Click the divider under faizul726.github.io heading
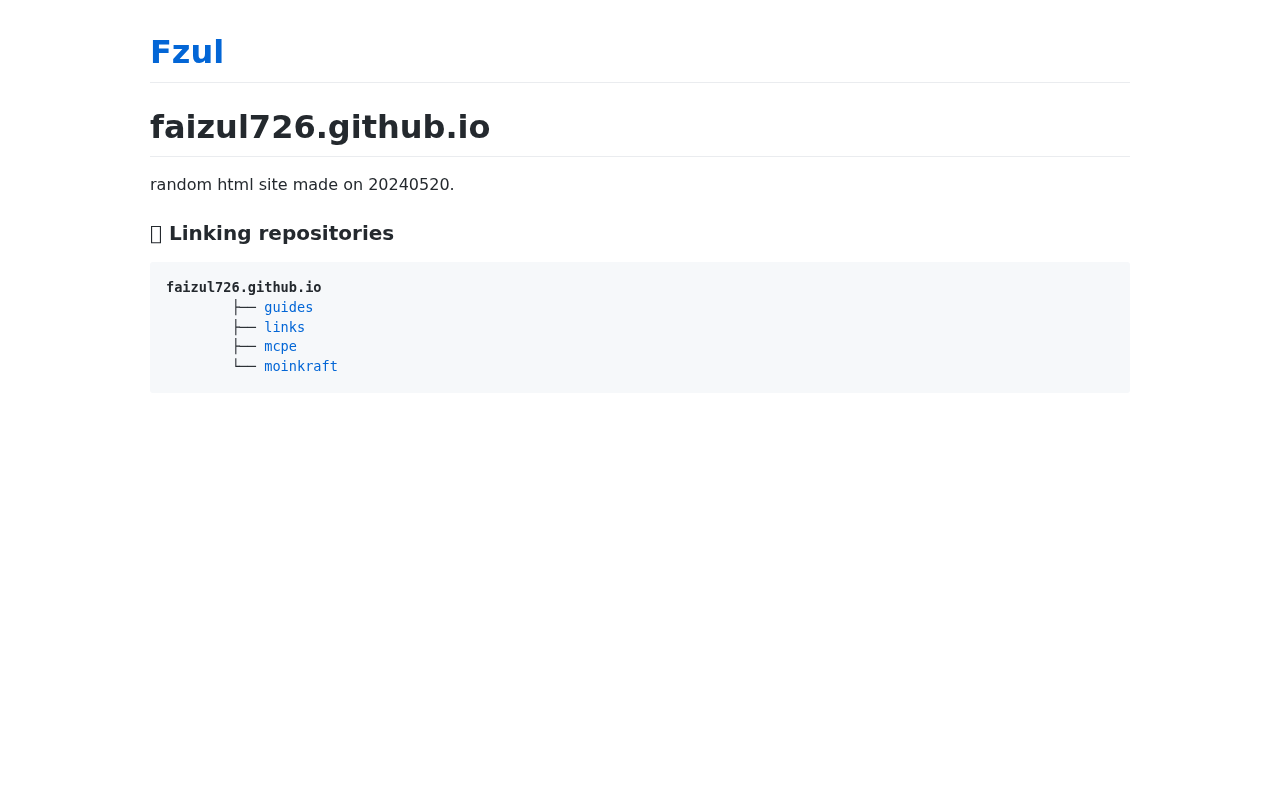Viewport: 1280px width, 800px height. click(x=640, y=156)
